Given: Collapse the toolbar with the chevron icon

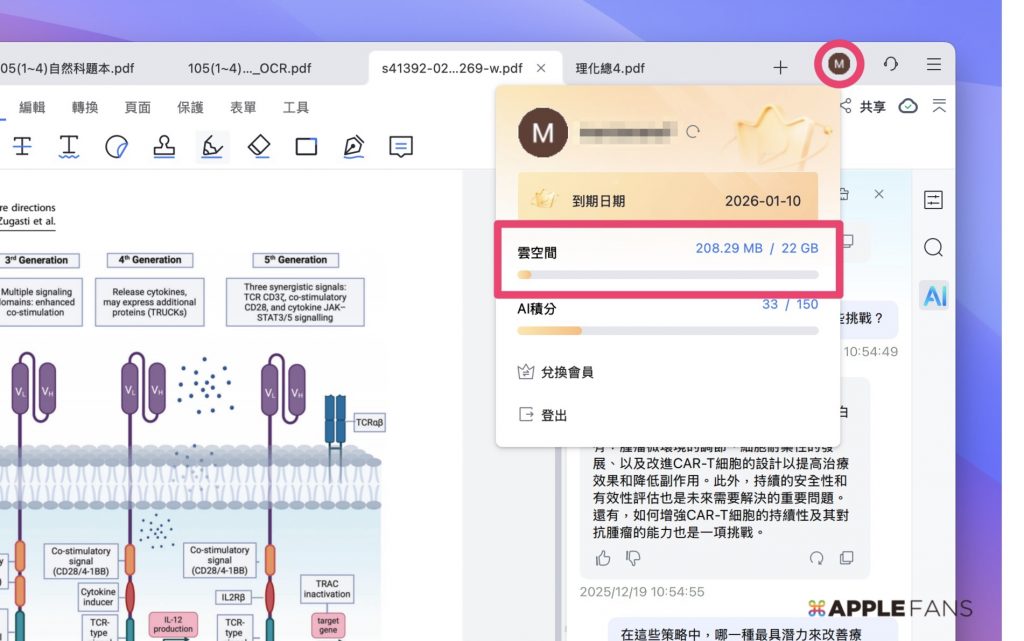Looking at the screenshot, I should 938,106.
